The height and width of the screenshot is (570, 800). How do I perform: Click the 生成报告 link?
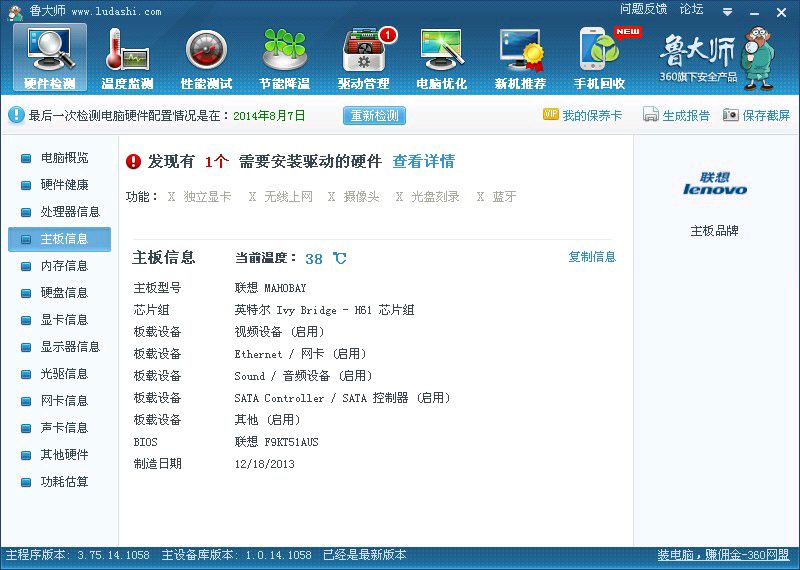click(686, 115)
